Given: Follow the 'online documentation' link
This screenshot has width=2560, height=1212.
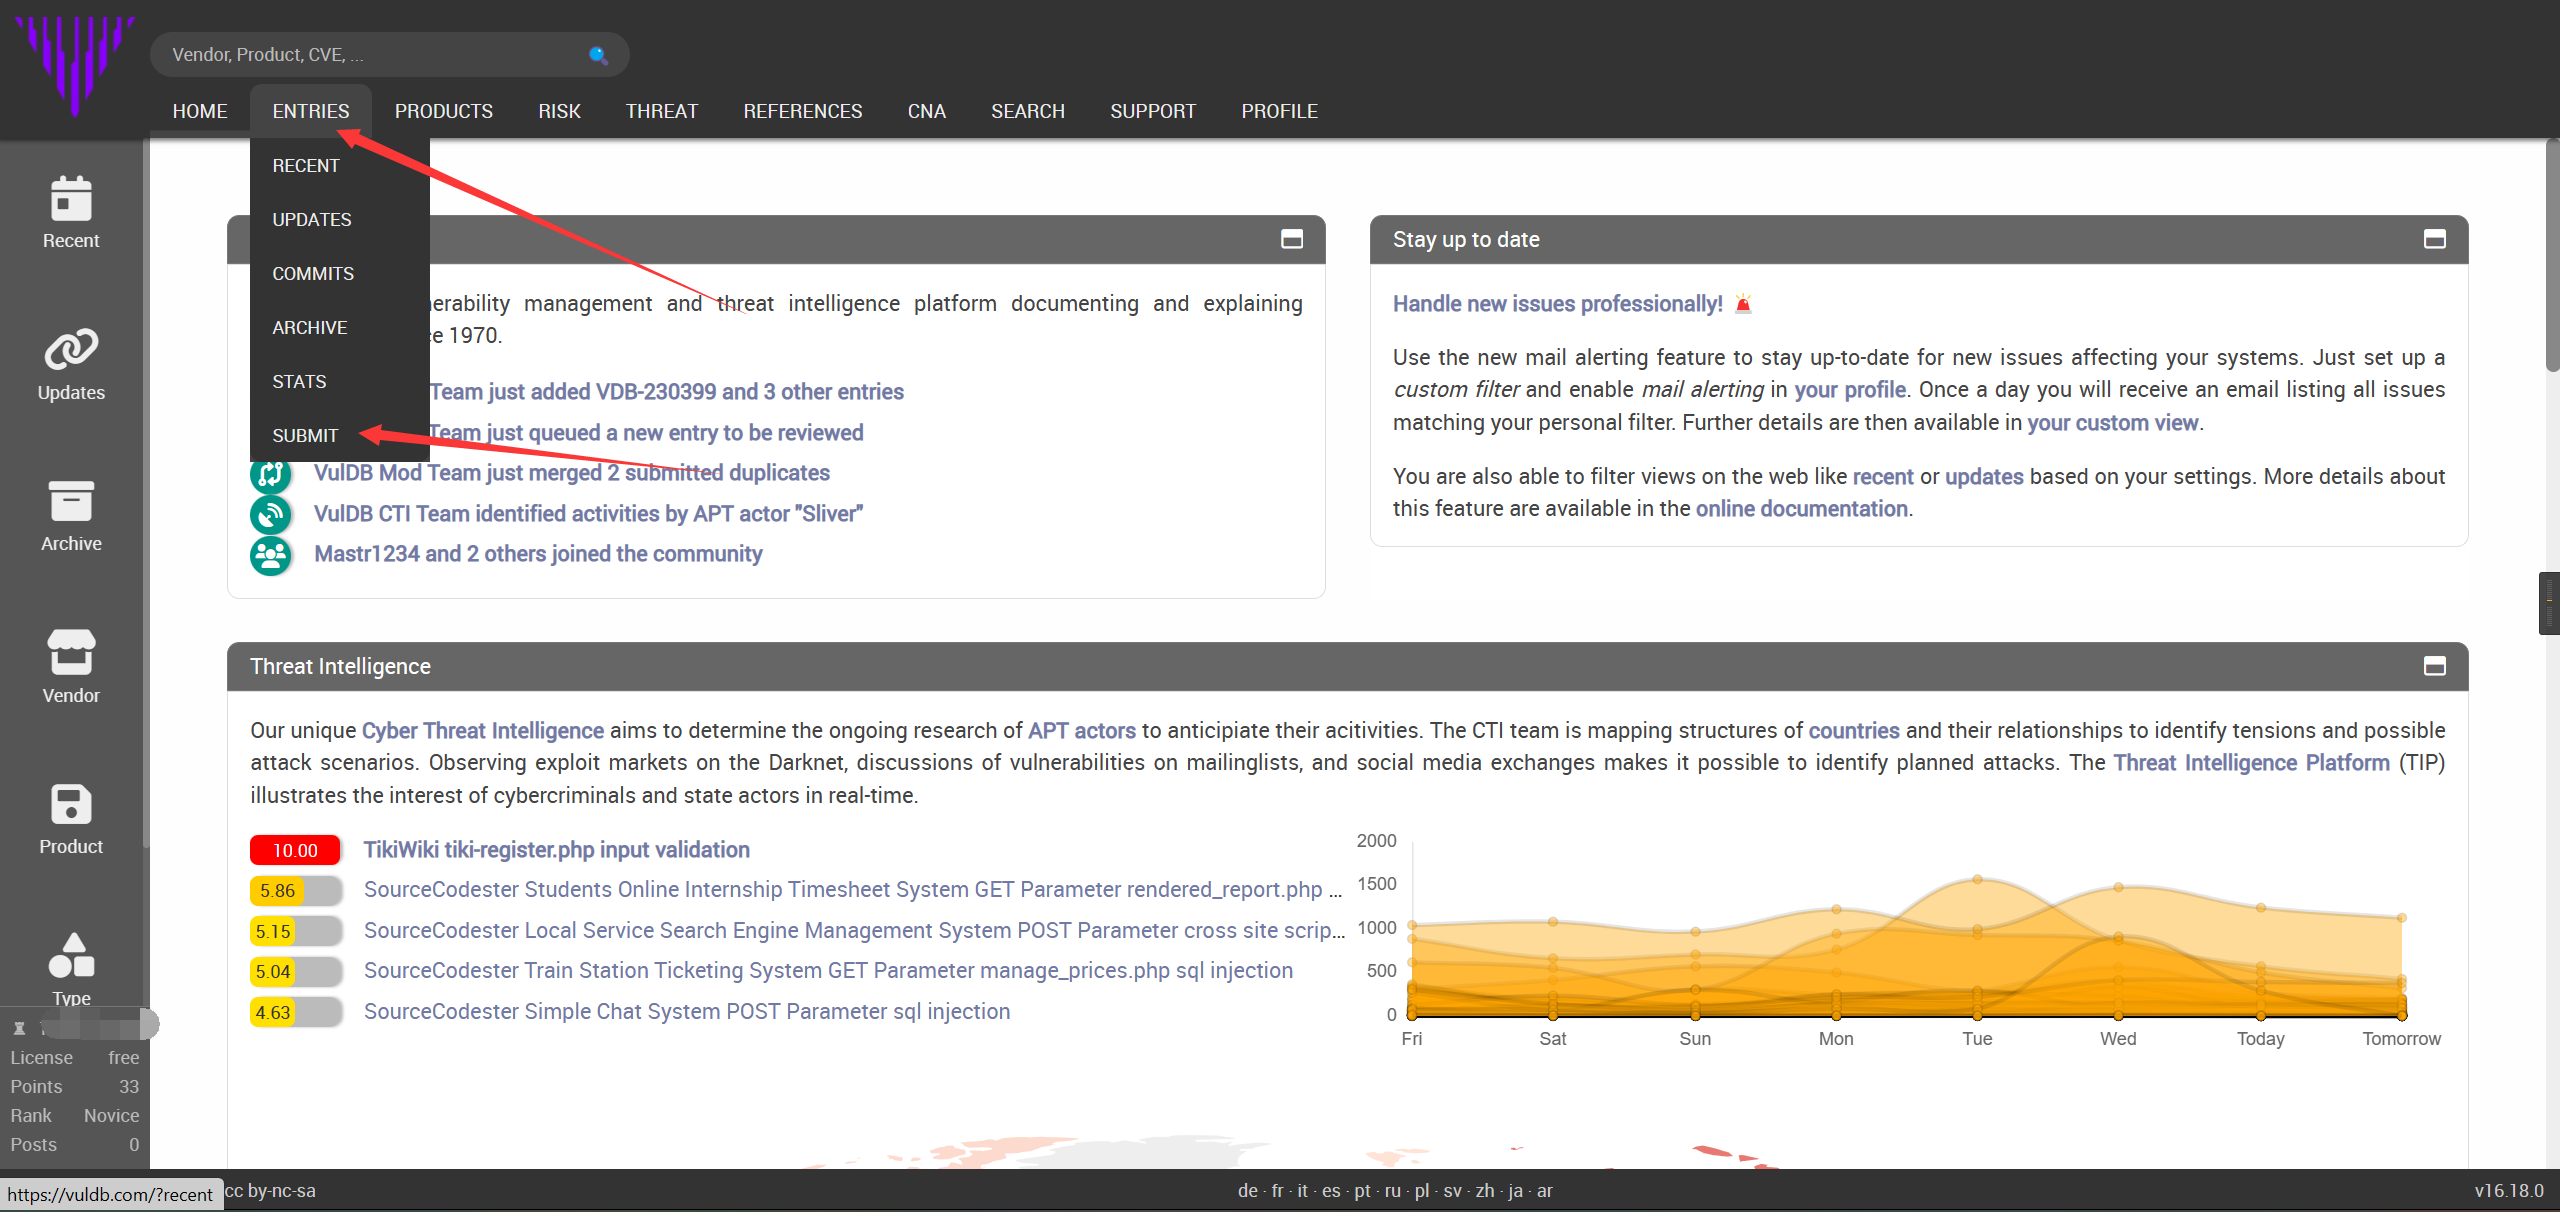Looking at the screenshot, I should pyautogui.click(x=1801, y=509).
